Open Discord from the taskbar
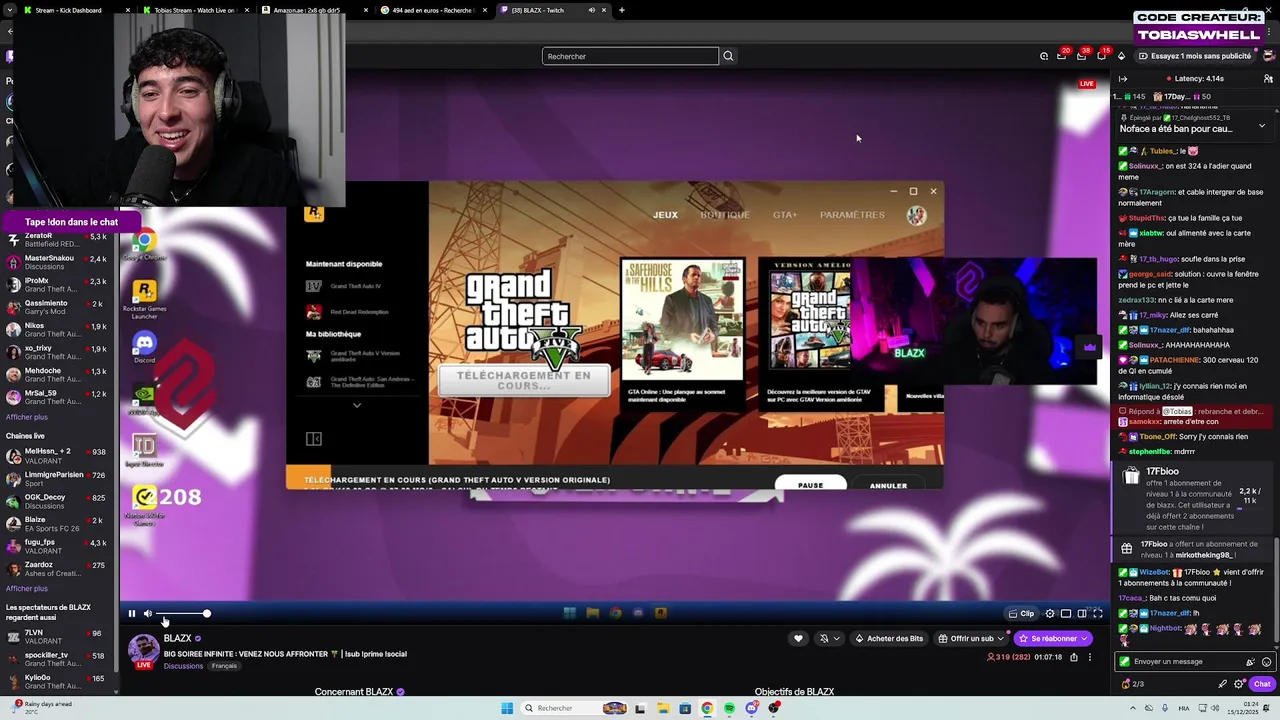The height and width of the screenshot is (720, 1280). tap(751, 708)
